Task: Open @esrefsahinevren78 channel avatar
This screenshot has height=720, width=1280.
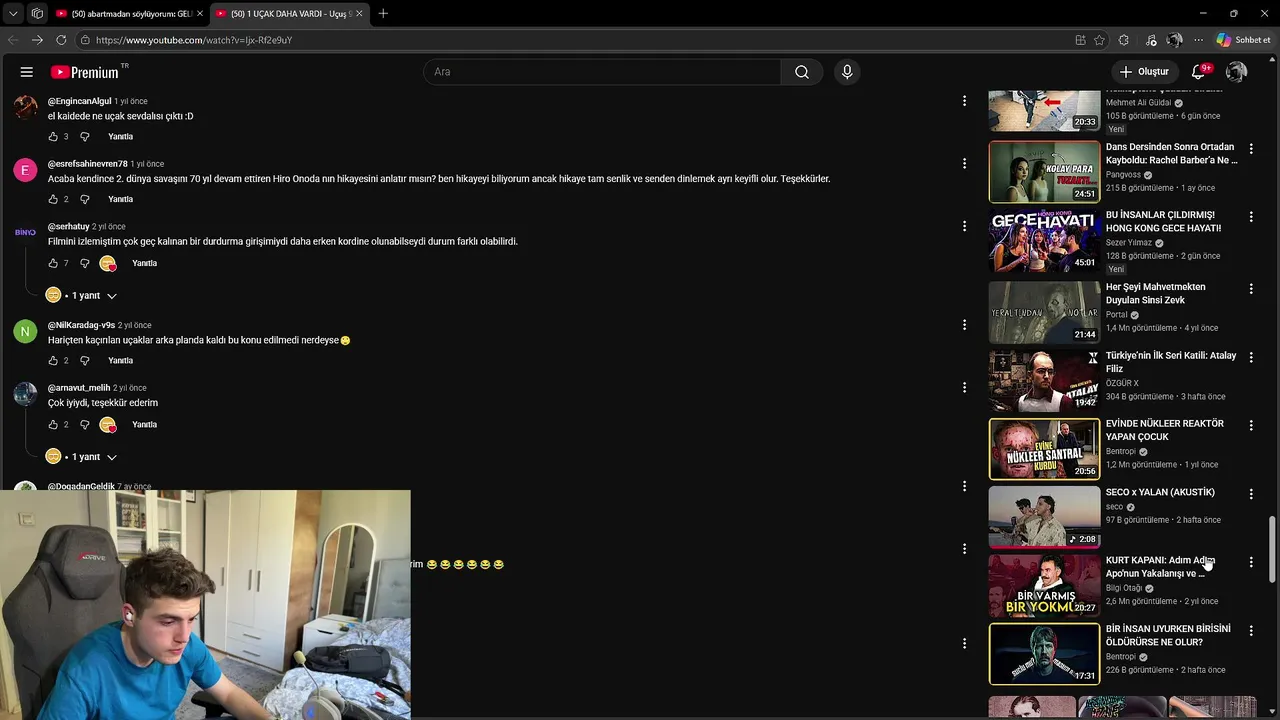Action: (25, 169)
